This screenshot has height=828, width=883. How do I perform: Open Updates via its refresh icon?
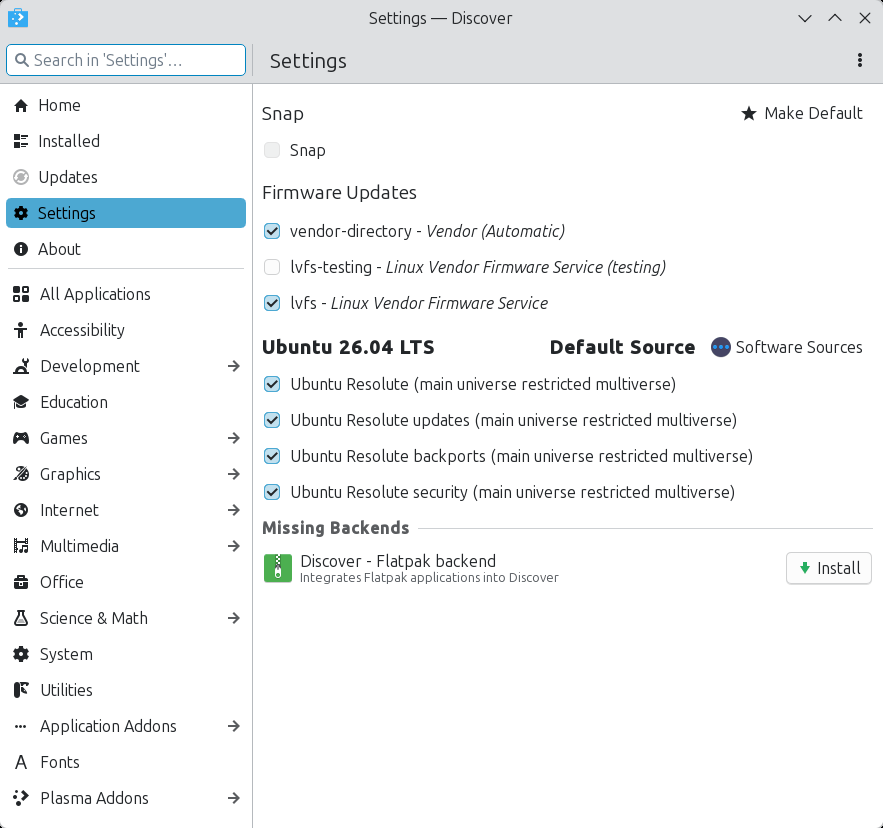(x=21, y=178)
